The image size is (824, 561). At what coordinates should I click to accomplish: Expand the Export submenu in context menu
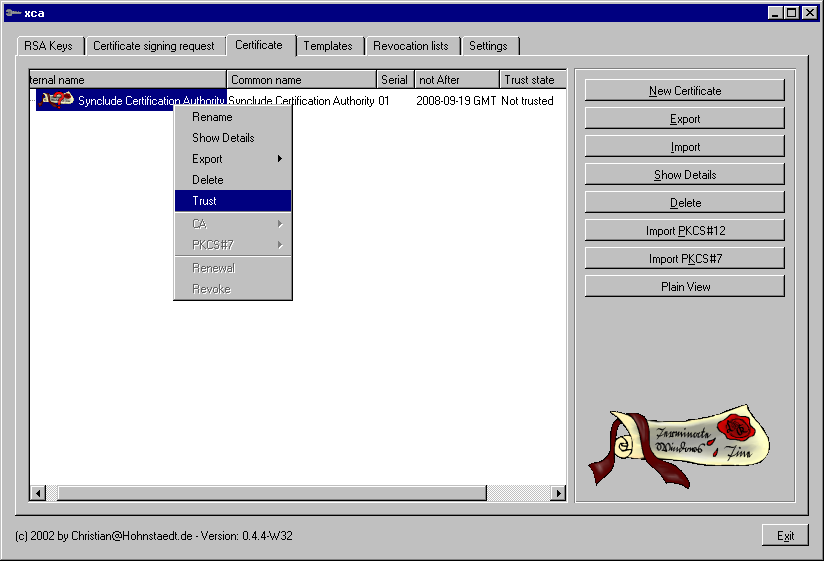[x=232, y=159]
